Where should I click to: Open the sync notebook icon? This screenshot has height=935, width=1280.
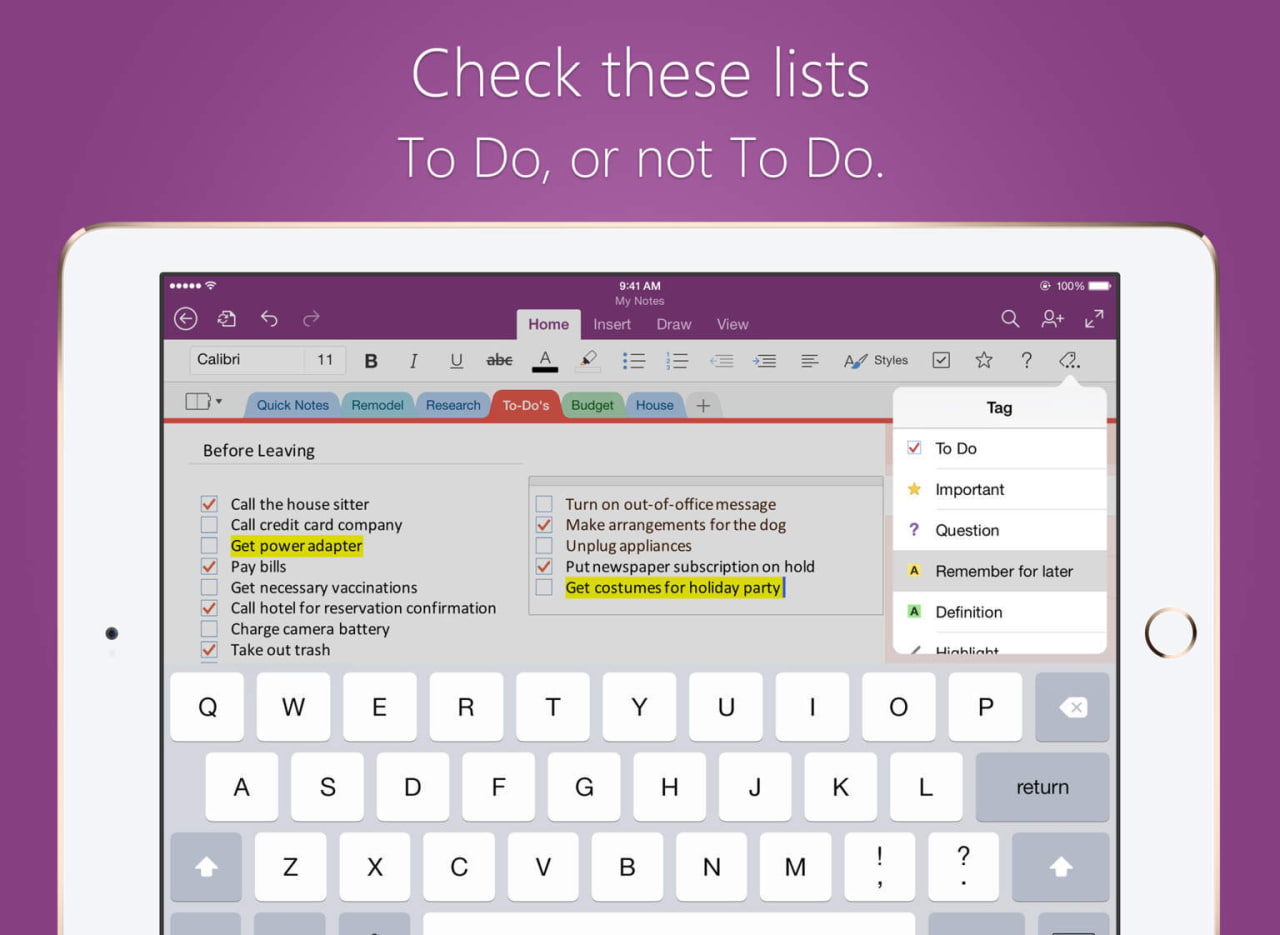(x=227, y=319)
